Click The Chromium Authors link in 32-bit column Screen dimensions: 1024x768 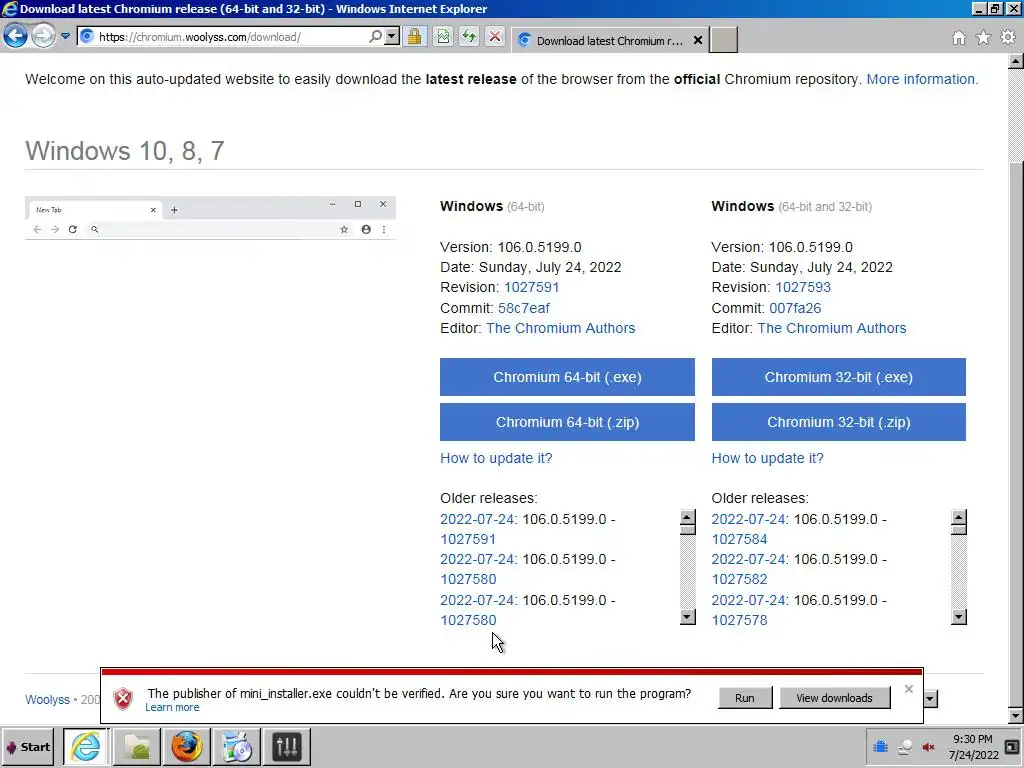(831, 328)
